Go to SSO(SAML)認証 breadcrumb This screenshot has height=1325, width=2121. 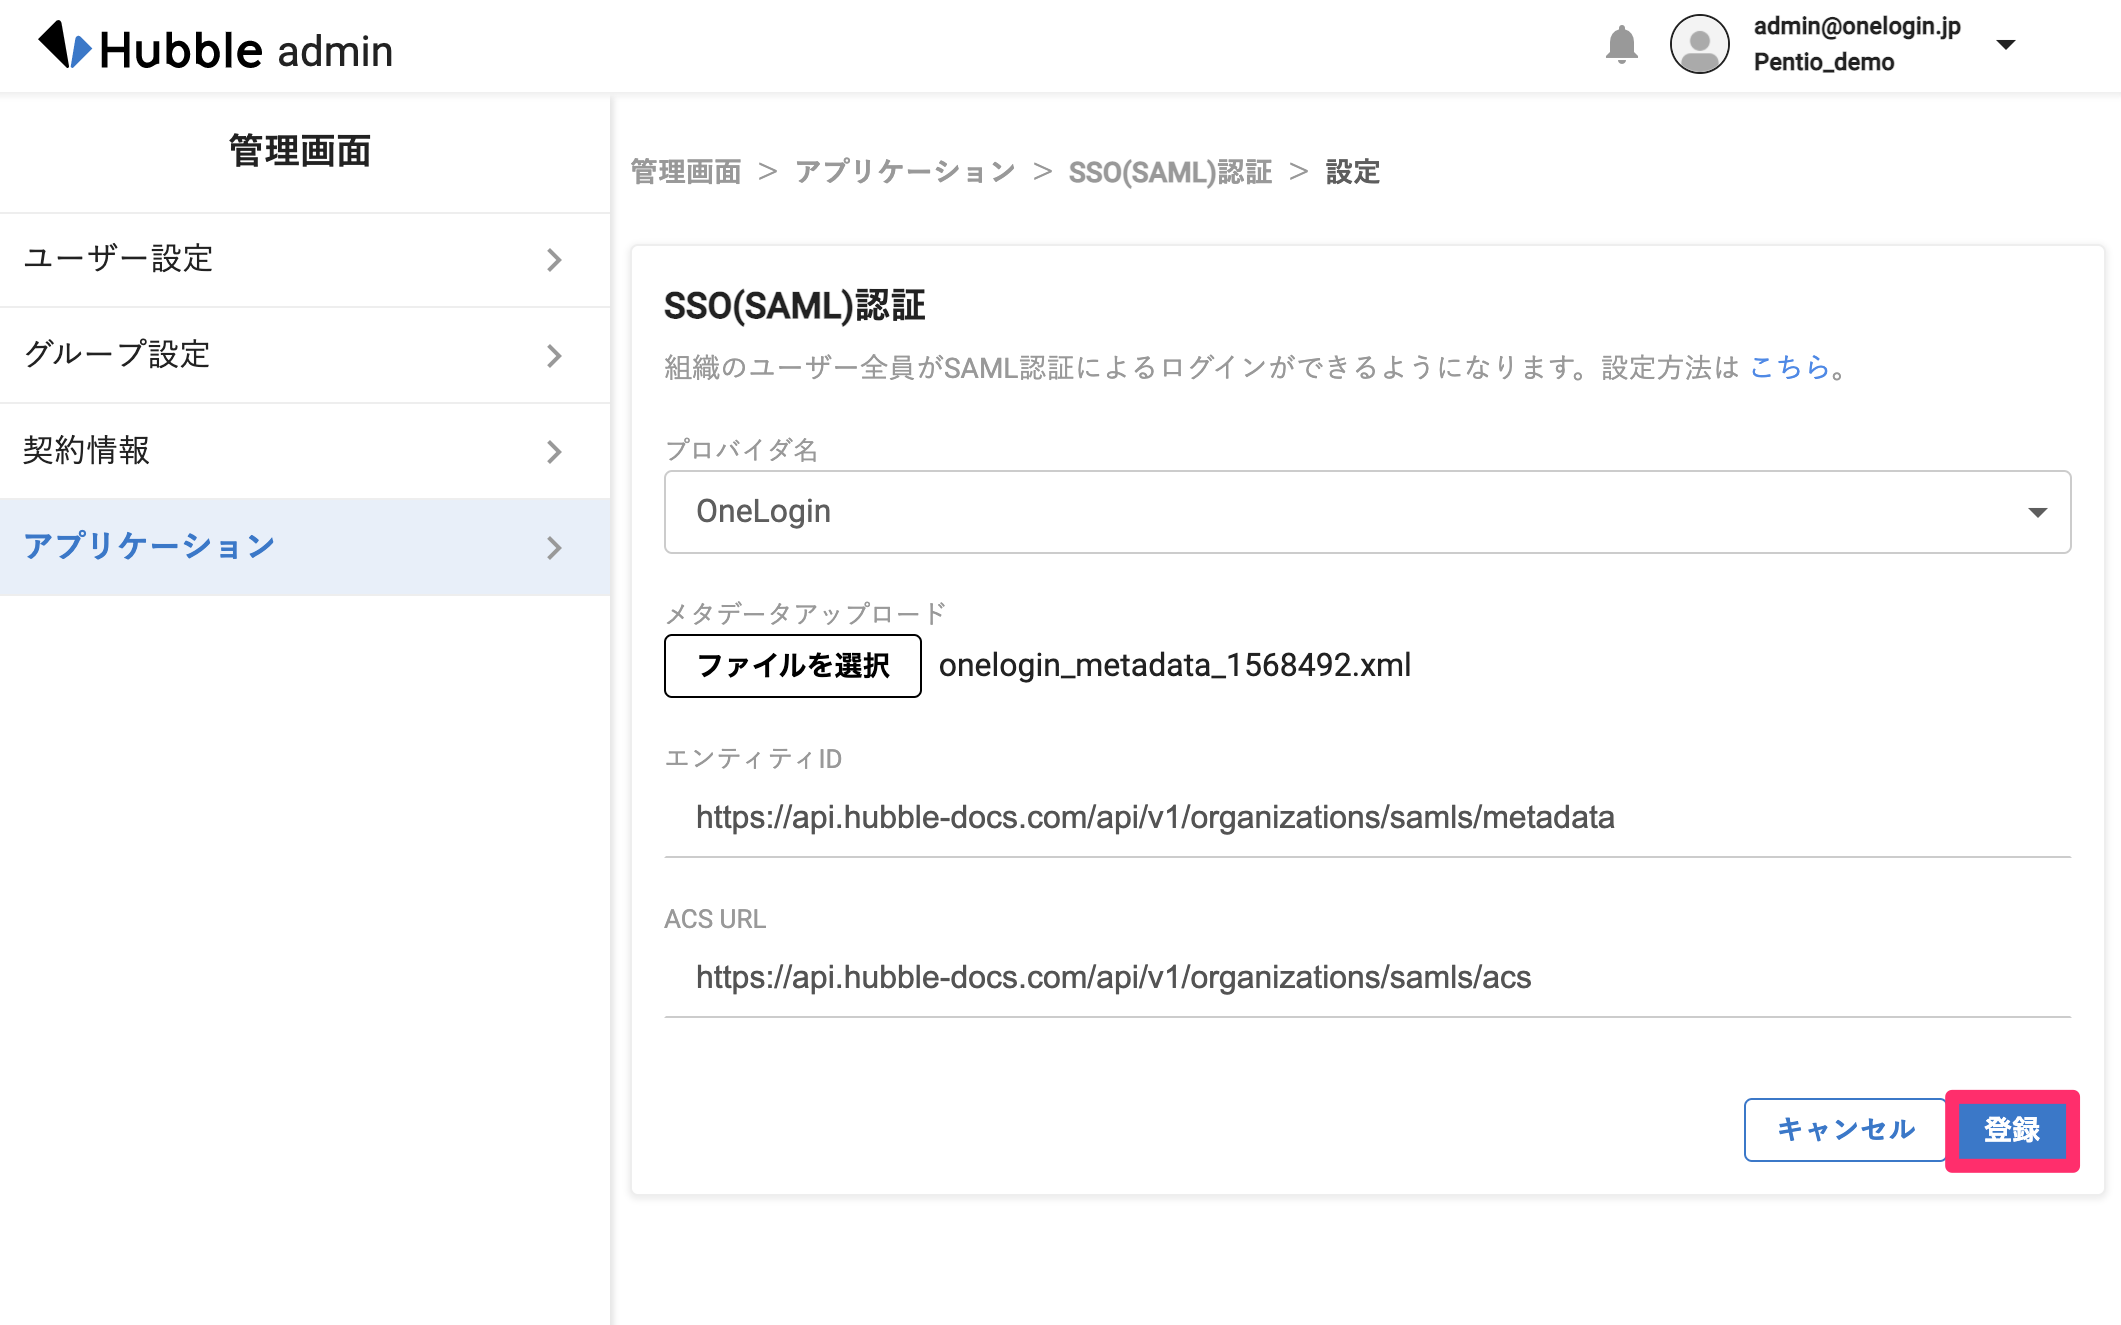1170,172
